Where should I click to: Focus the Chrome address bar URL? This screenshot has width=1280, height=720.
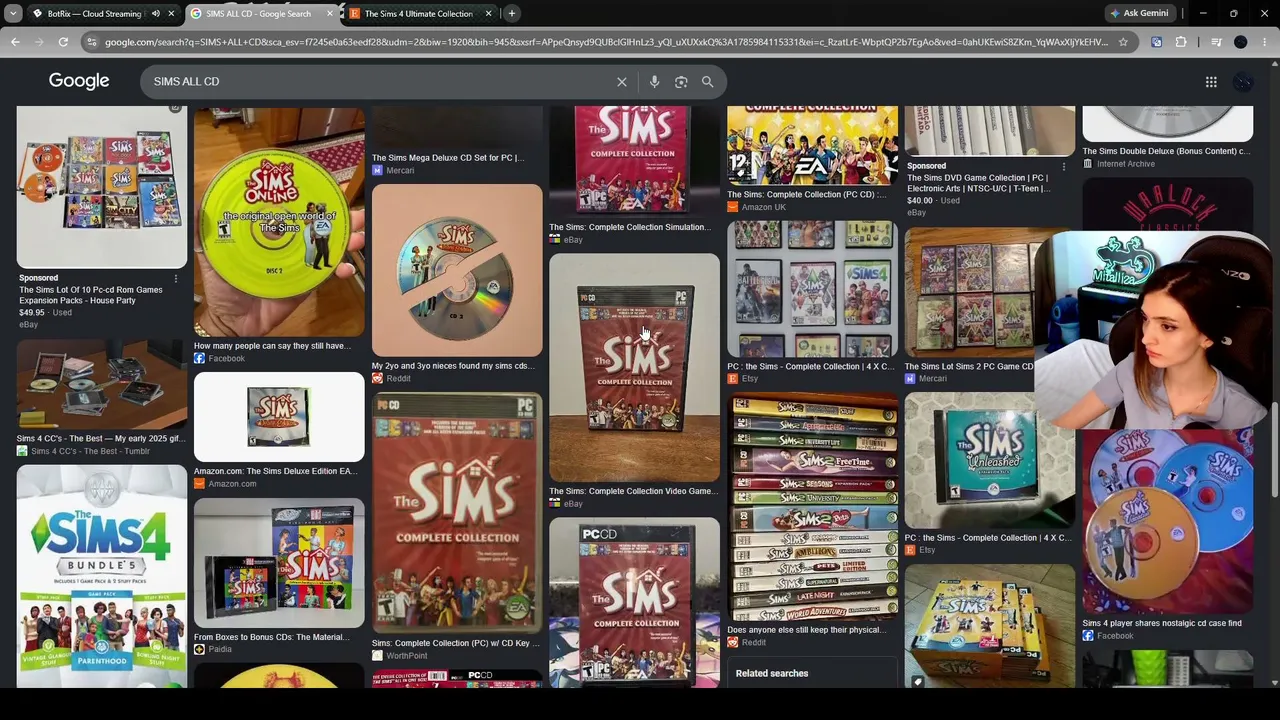[606, 42]
